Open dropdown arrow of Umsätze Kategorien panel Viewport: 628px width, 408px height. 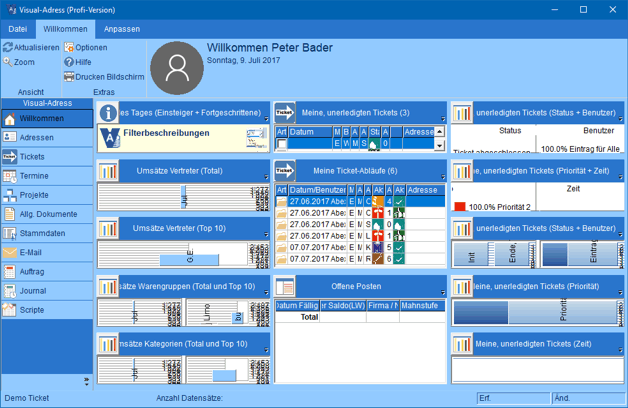click(266, 350)
